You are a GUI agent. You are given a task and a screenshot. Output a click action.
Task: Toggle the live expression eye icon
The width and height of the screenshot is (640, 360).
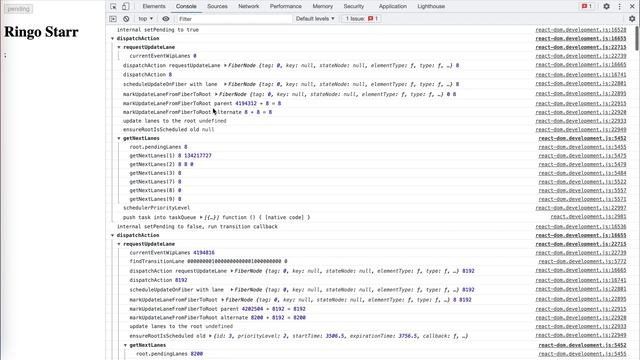(166, 19)
